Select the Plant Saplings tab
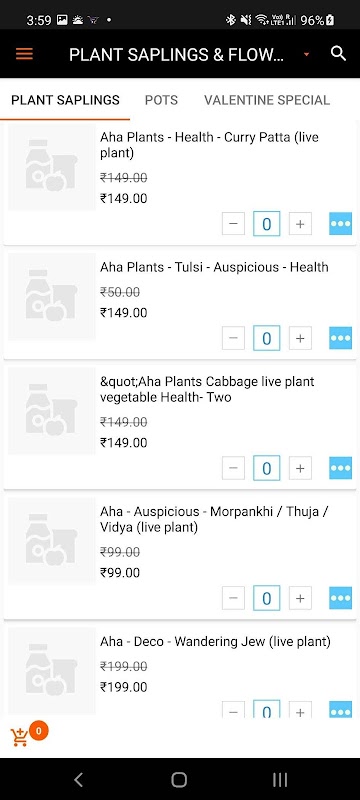 coord(65,100)
